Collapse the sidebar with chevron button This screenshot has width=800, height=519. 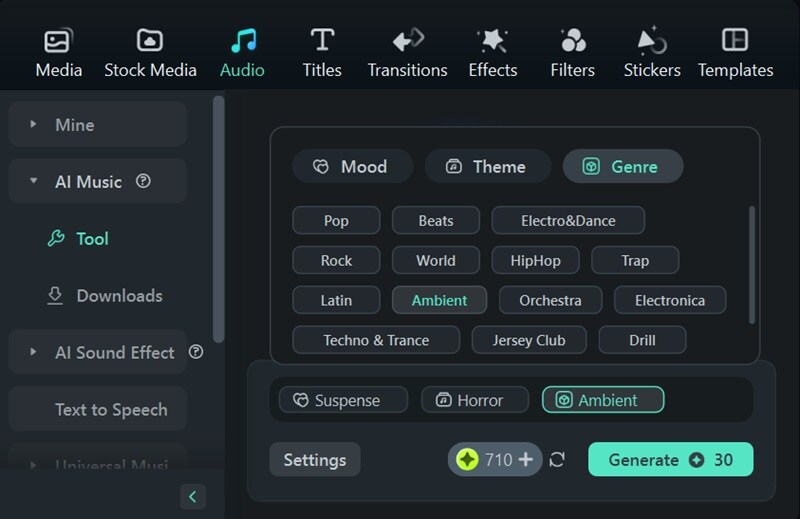[193, 497]
